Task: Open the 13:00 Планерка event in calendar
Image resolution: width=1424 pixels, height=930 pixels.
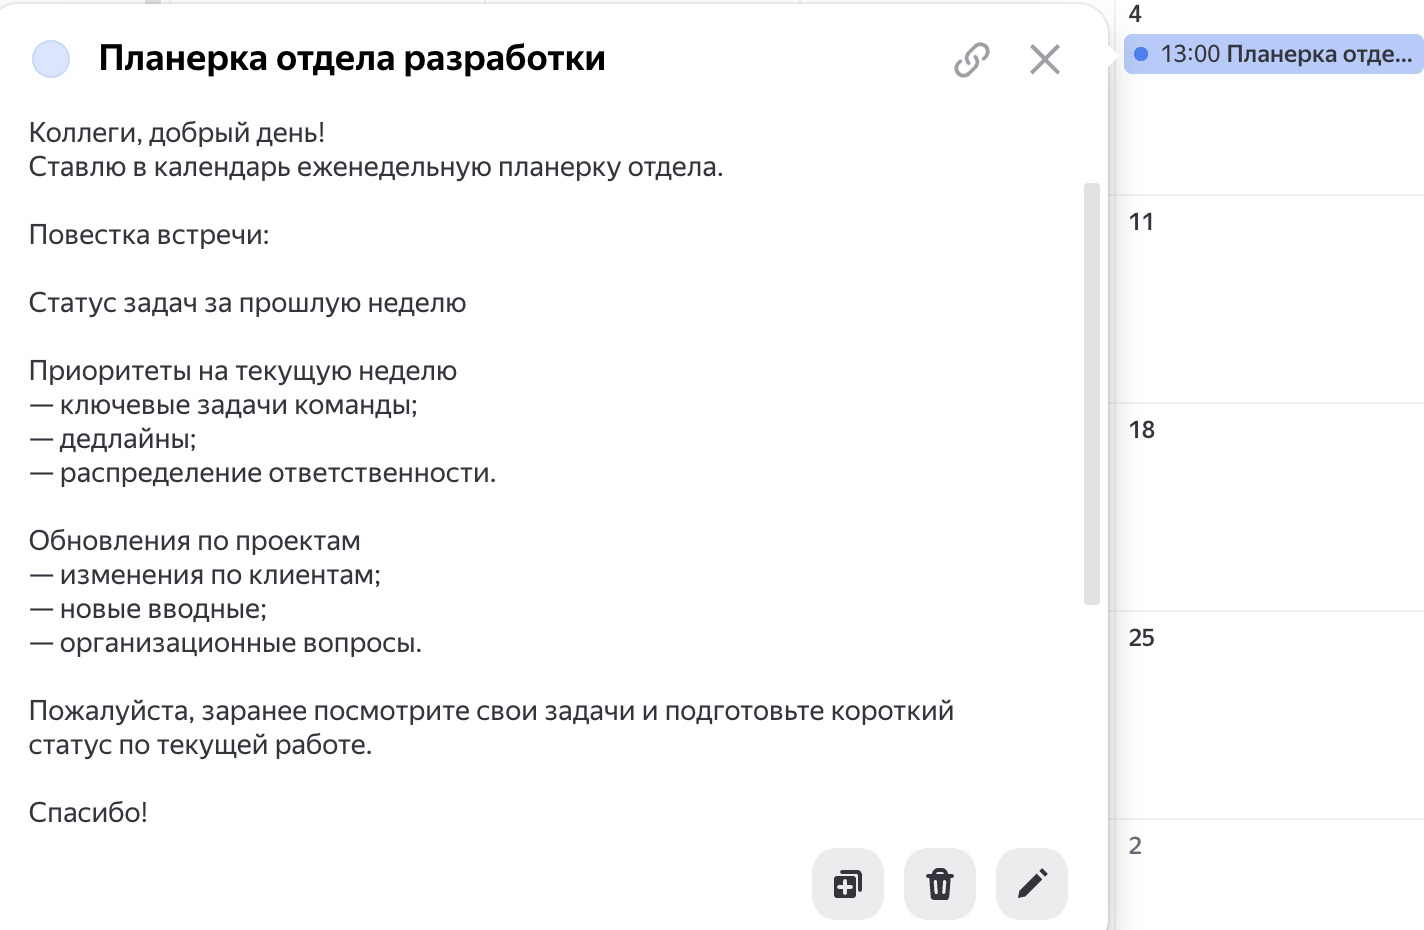Action: (x=1274, y=54)
